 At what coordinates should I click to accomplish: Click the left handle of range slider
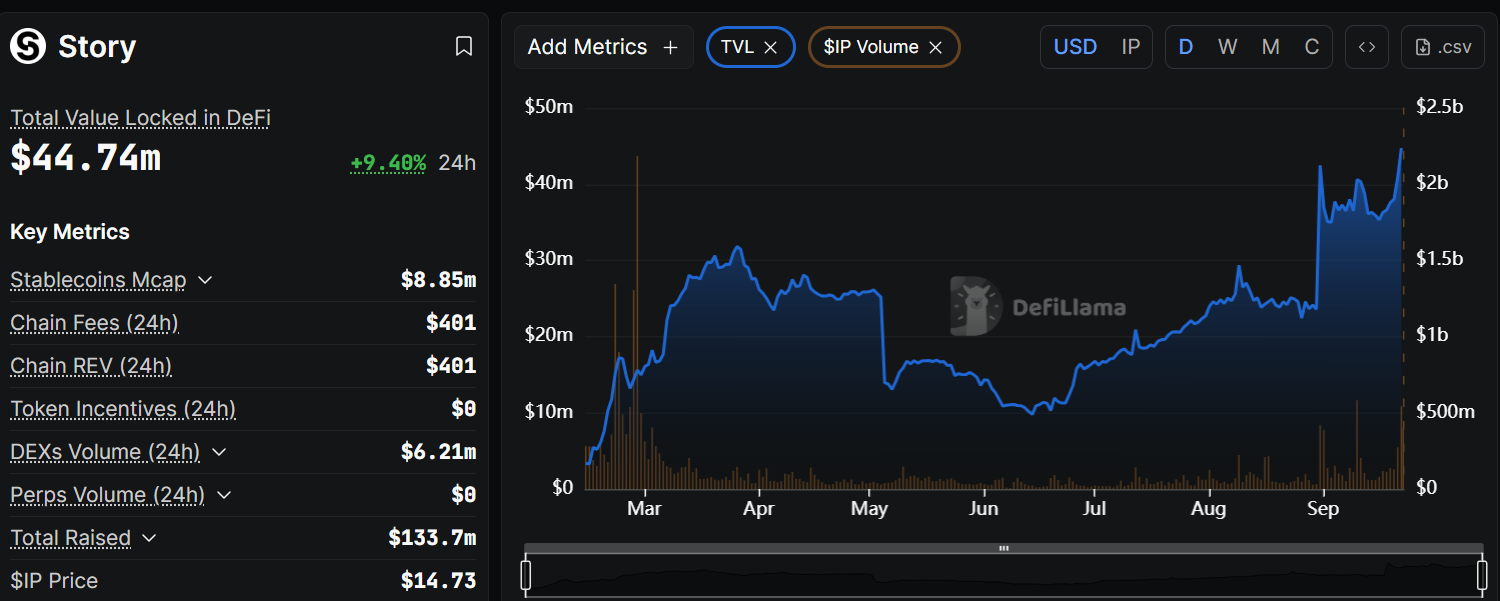526,575
